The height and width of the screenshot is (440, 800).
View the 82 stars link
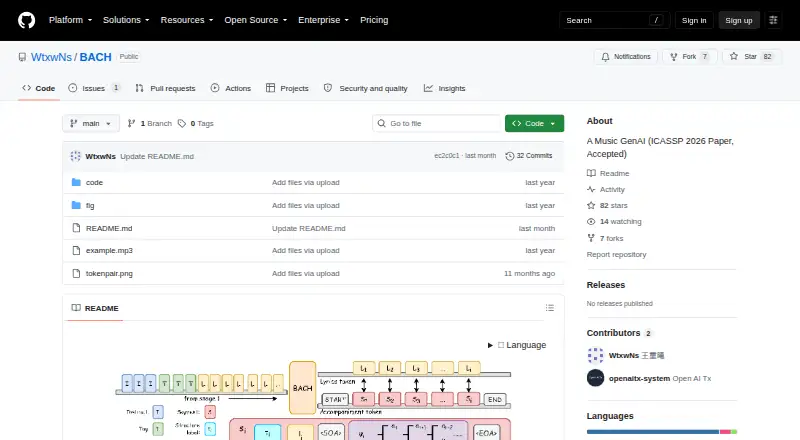[x=607, y=205]
